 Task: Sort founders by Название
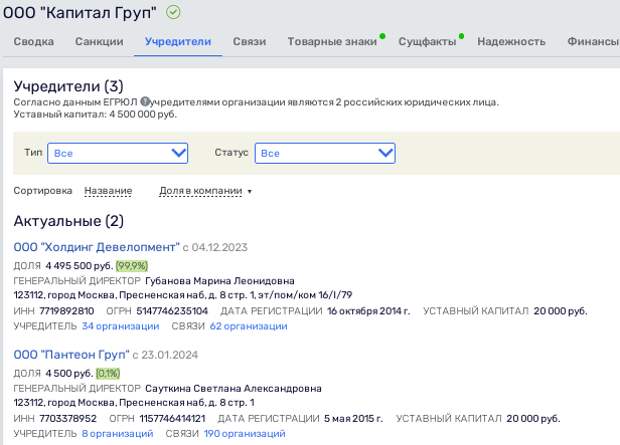click(x=108, y=191)
